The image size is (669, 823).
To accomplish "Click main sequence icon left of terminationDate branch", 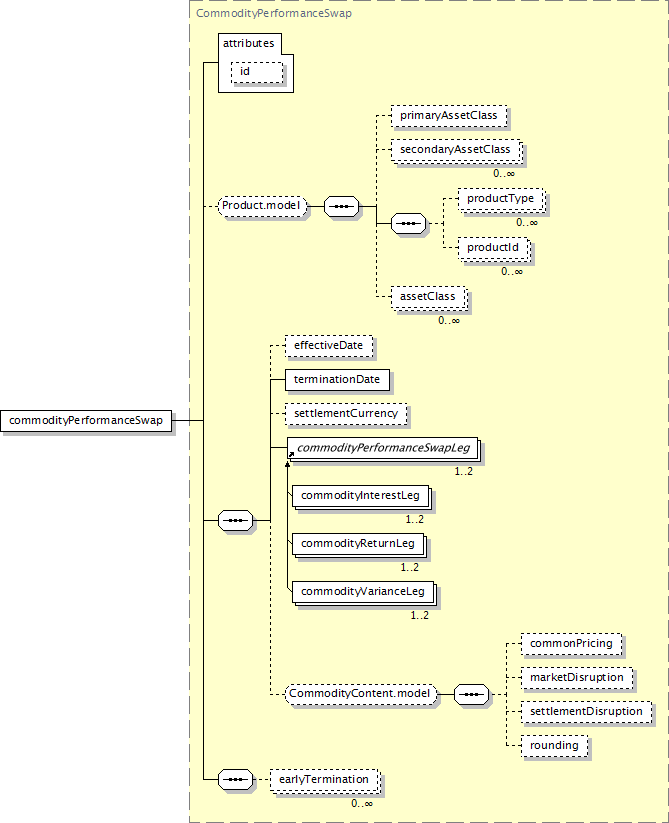I will [x=236, y=520].
